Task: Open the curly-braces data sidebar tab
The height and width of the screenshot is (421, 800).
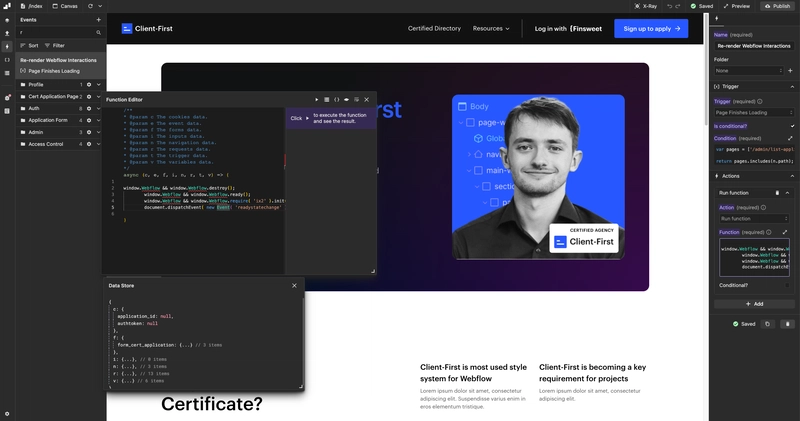Action: [7, 60]
